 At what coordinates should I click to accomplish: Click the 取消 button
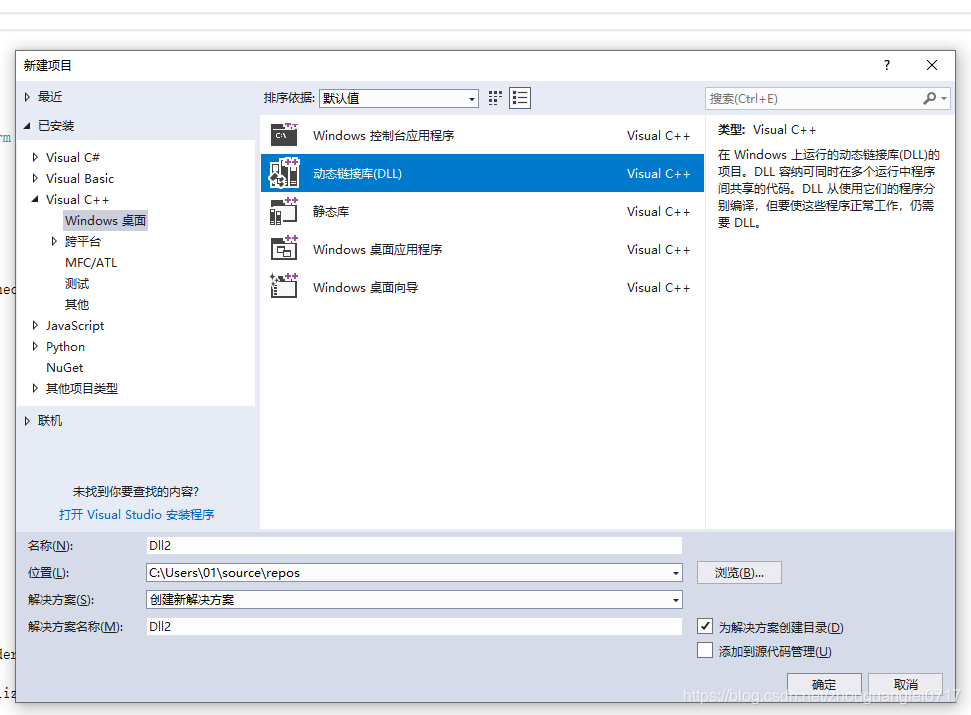pos(905,684)
